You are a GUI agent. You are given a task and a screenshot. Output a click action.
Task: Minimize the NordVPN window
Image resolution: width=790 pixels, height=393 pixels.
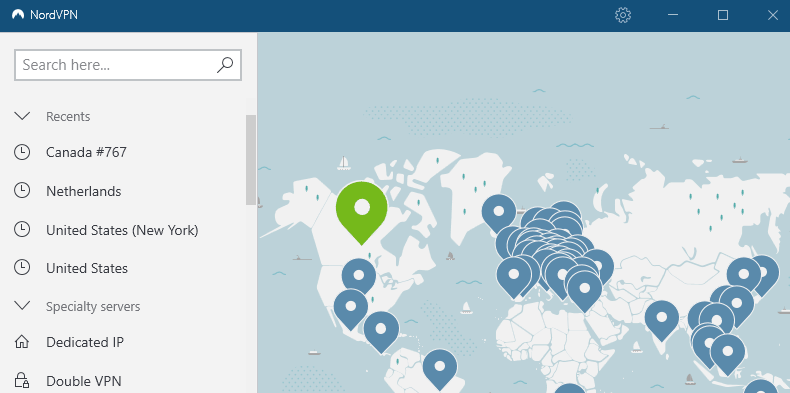point(673,15)
